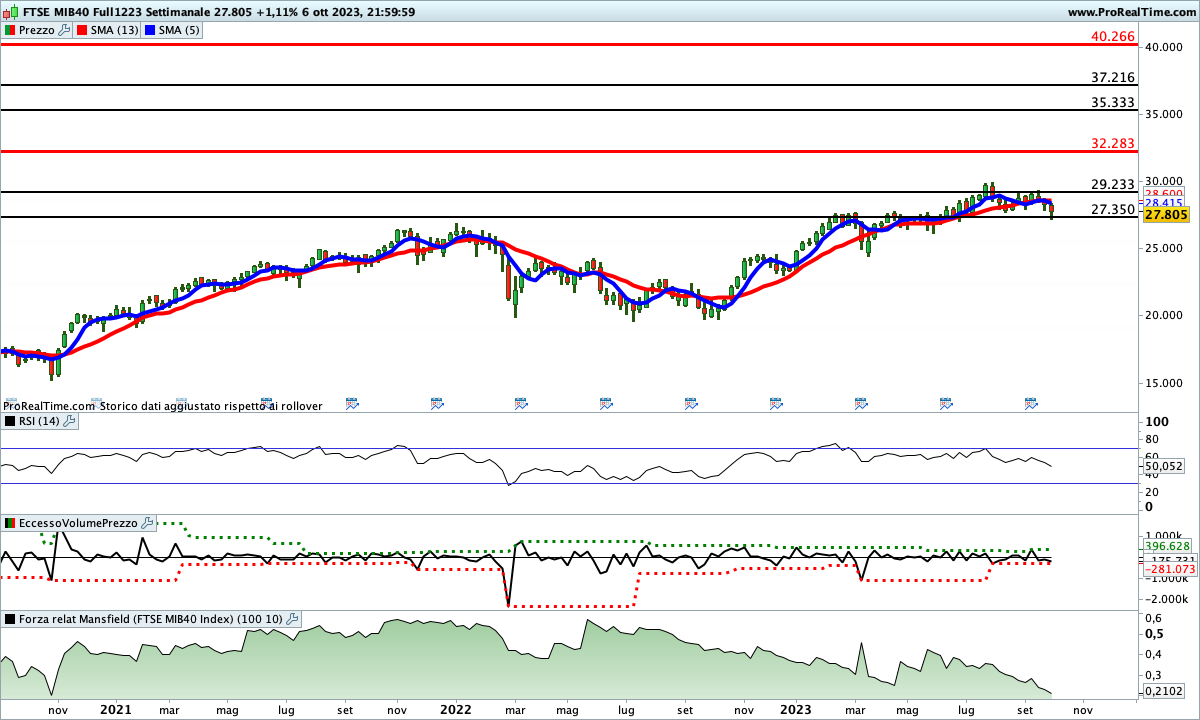
Task: Select the EccessoVolumePrezzo indicator label
Action: (x=79, y=523)
